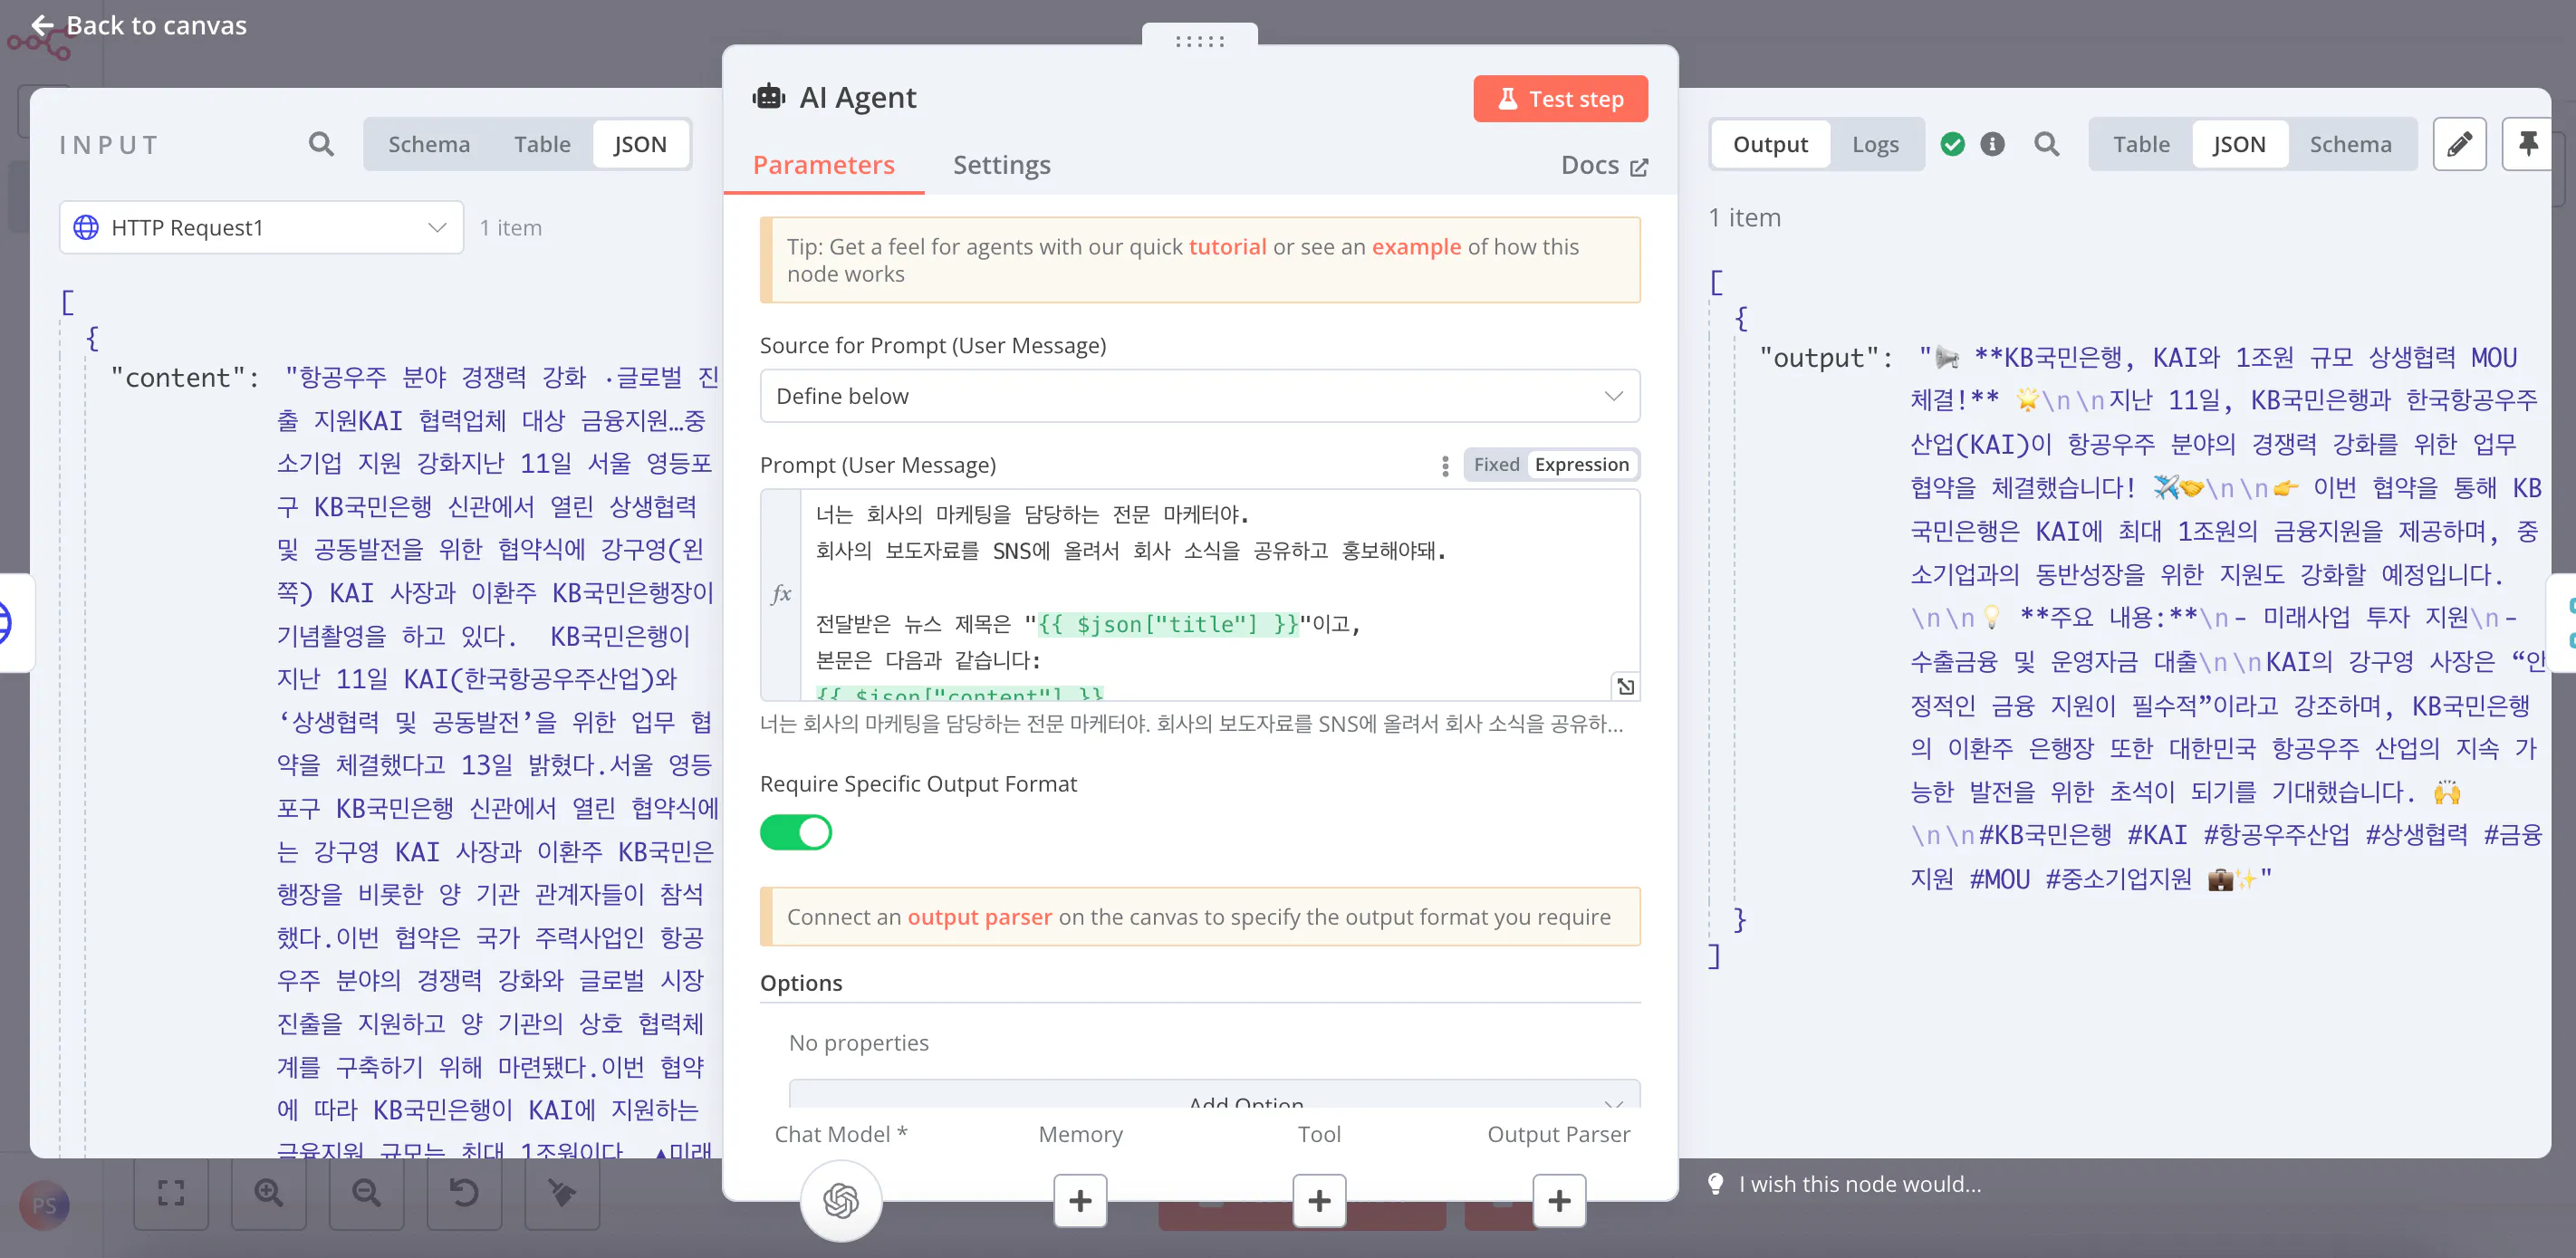Click the Test step button
Image resolution: width=2576 pixels, height=1258 pixels.
click(1559, 99)
